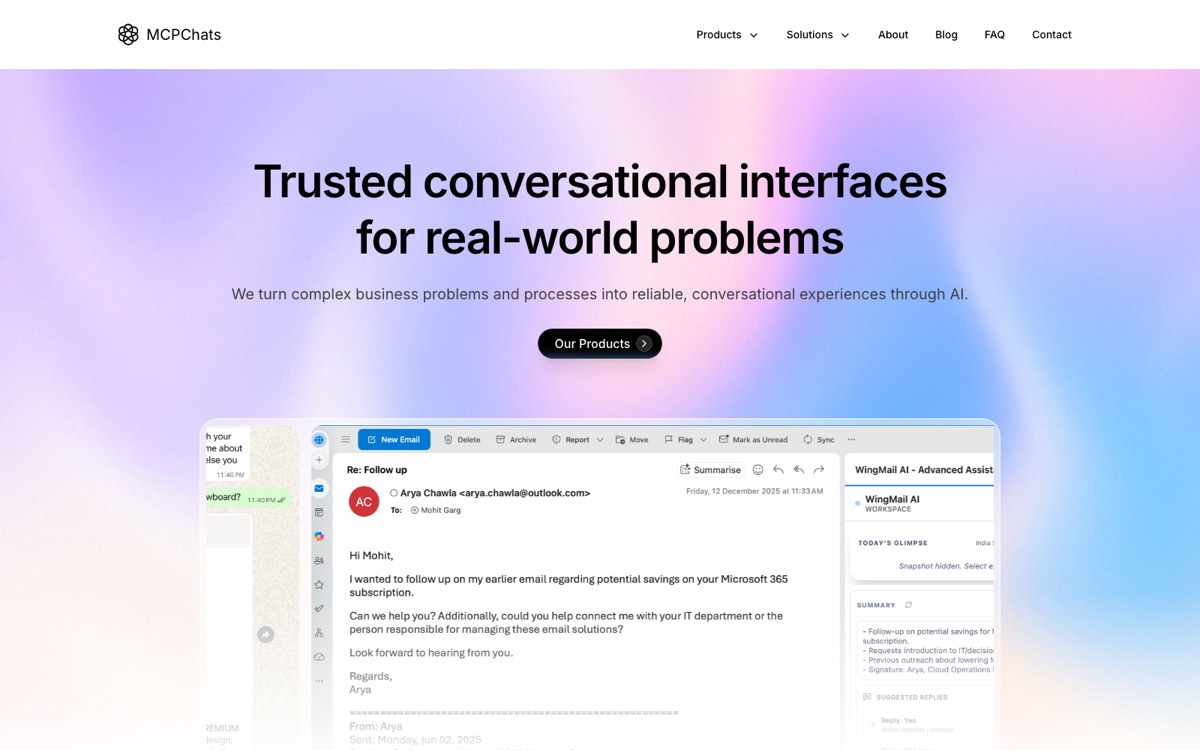This screenshot has height=750, width=1200.
Task: Click the email date Friday, 12 December 2025
Action: (x=754, y=491)
